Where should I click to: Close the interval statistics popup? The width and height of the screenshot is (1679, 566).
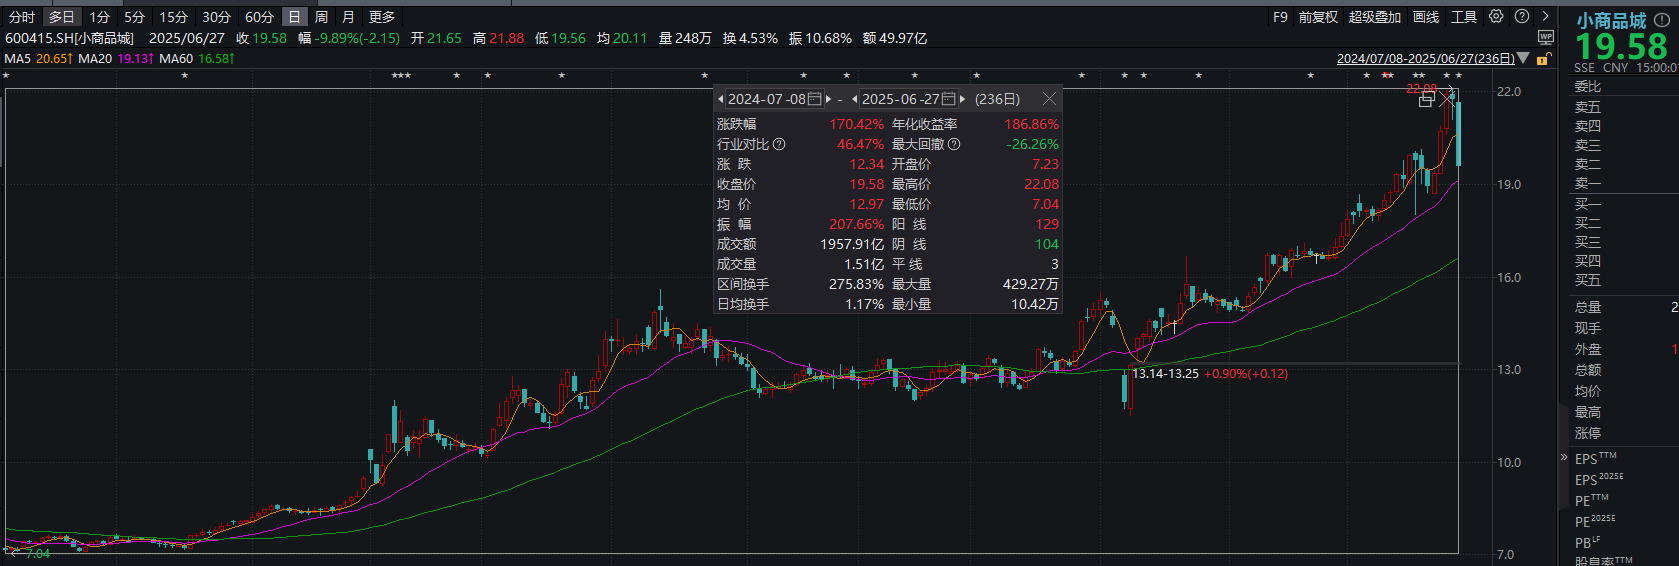pos(1049,99)
